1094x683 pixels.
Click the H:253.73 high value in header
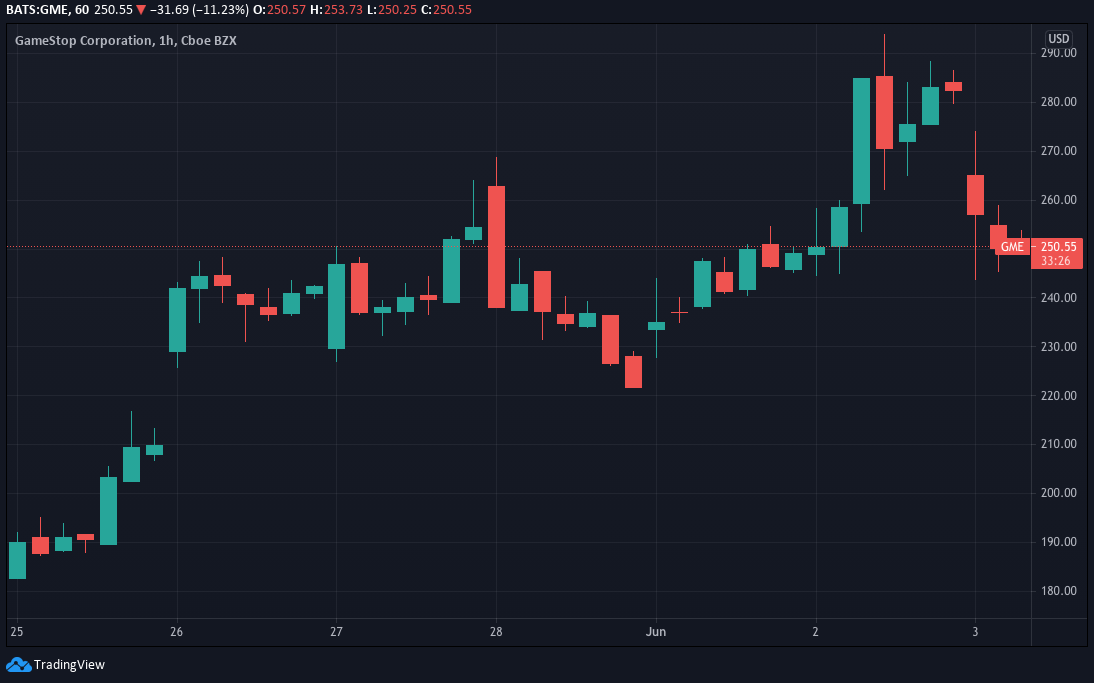336,10
